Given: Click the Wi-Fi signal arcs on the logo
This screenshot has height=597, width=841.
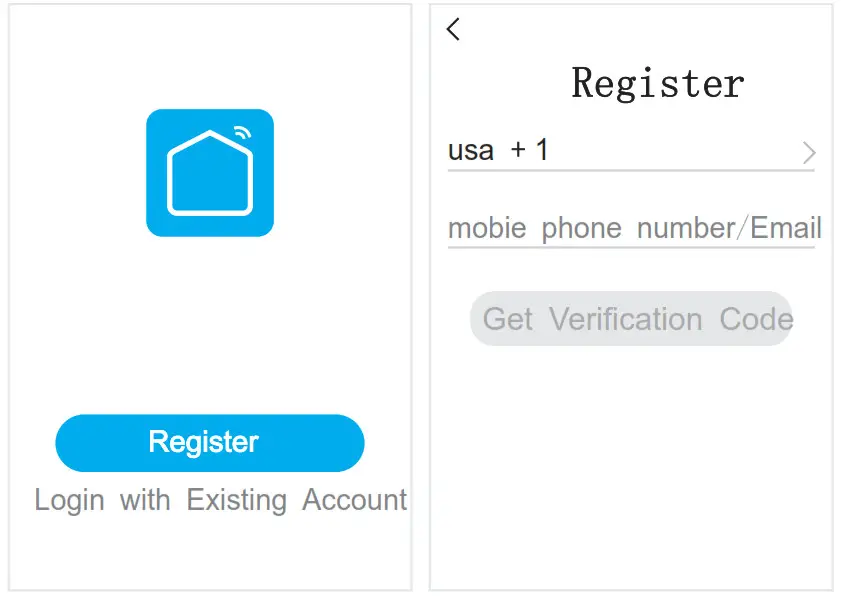Looking at the screenshot, I should pos(242,131).
